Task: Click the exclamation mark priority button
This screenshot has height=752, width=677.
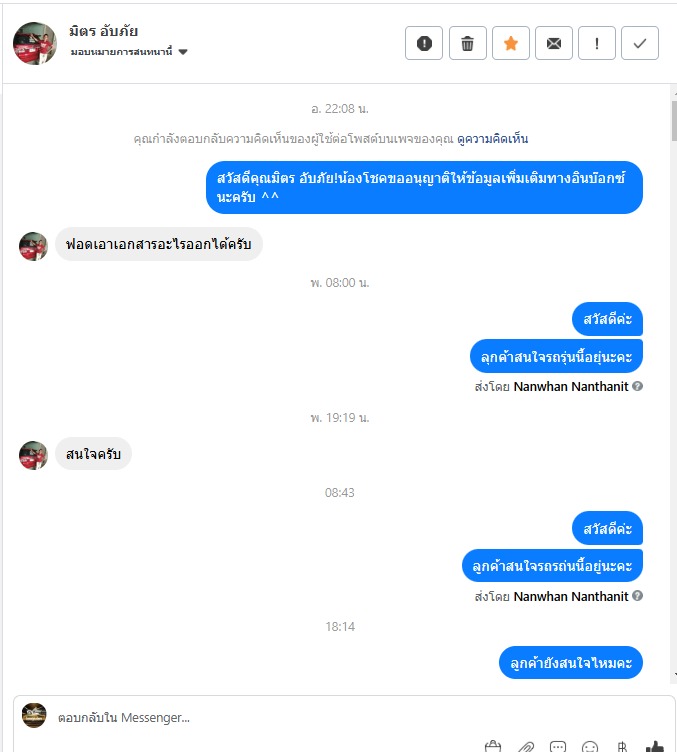Action: click(x=596, y=43)
